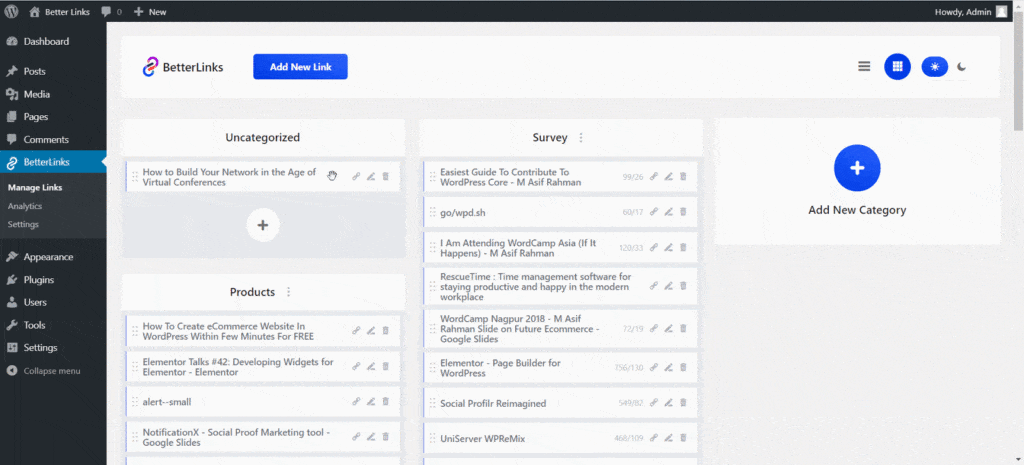Delete I Am Attending WordCamp Asia link
This screenshot has width=1024, height=465.
point(683,248)
